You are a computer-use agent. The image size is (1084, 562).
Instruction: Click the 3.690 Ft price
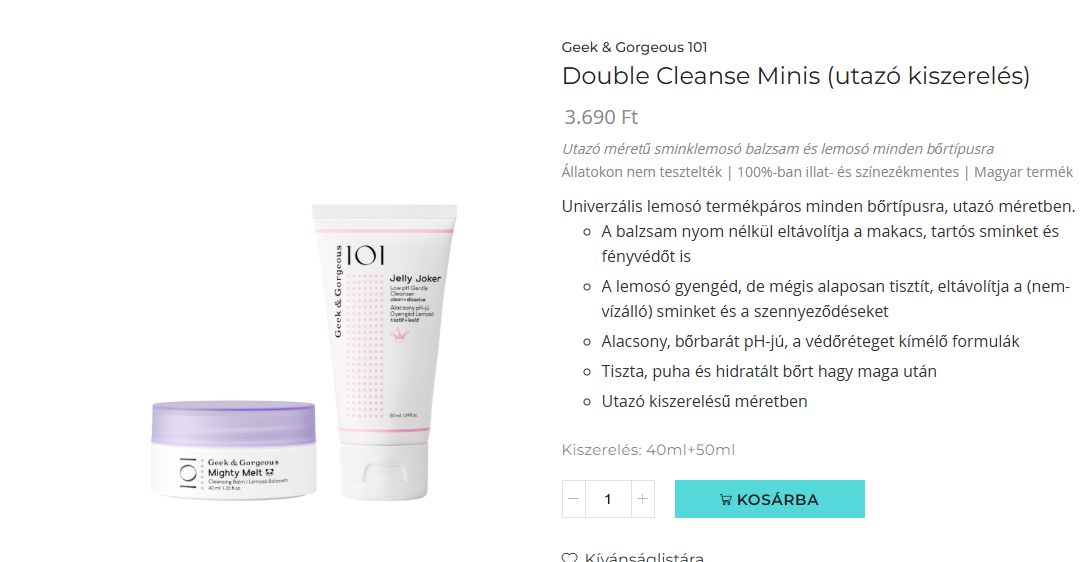pyautogui.click(x=601, y=117)
